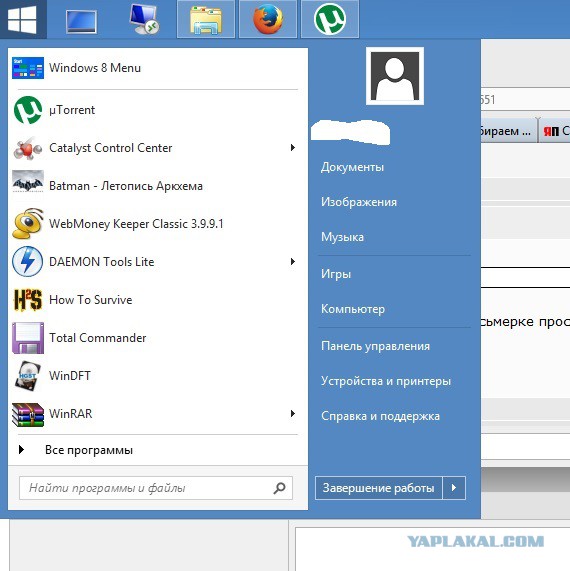
Task: Expand the WinRAR submenu arrow
Action: [292, 413]
